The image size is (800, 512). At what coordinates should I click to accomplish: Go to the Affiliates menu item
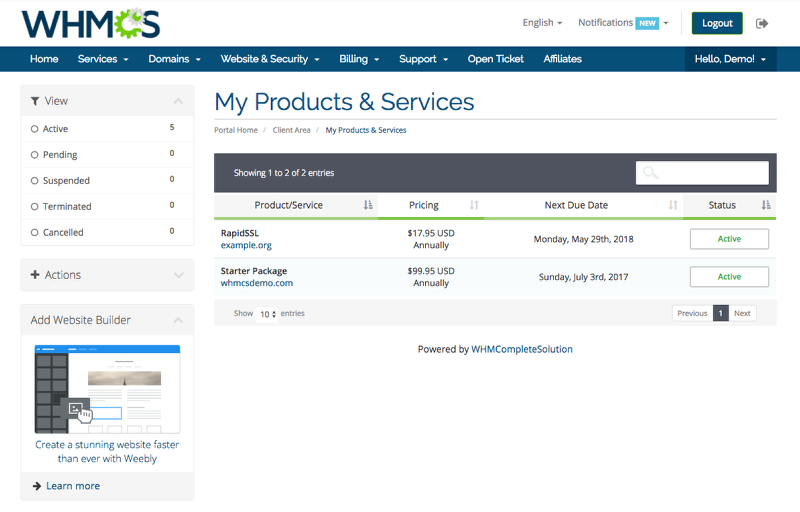(562, 59)
